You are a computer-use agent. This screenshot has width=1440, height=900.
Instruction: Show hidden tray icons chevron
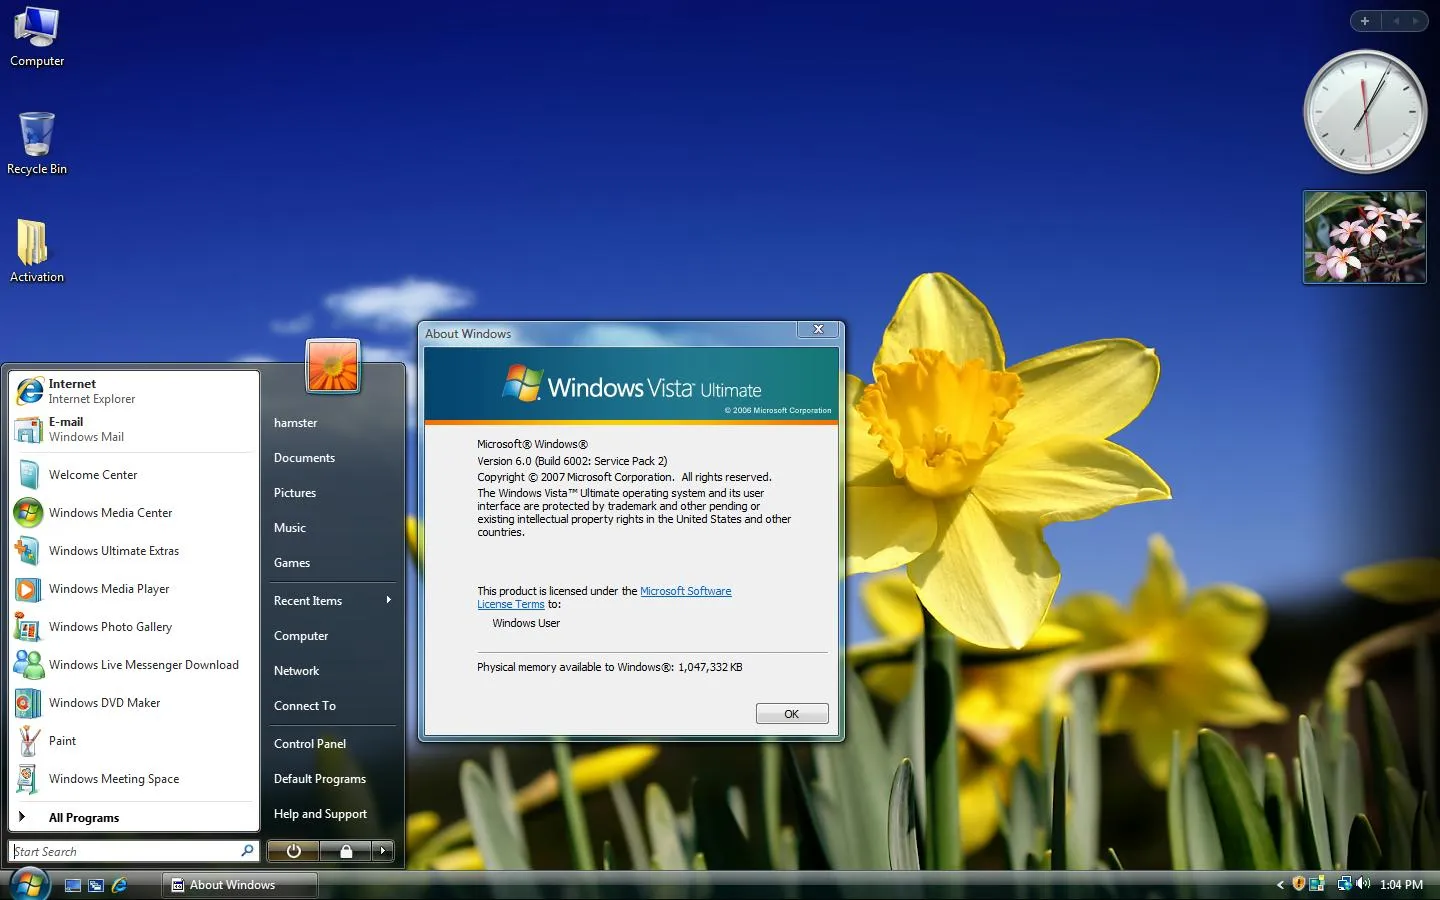[1280, 885]
